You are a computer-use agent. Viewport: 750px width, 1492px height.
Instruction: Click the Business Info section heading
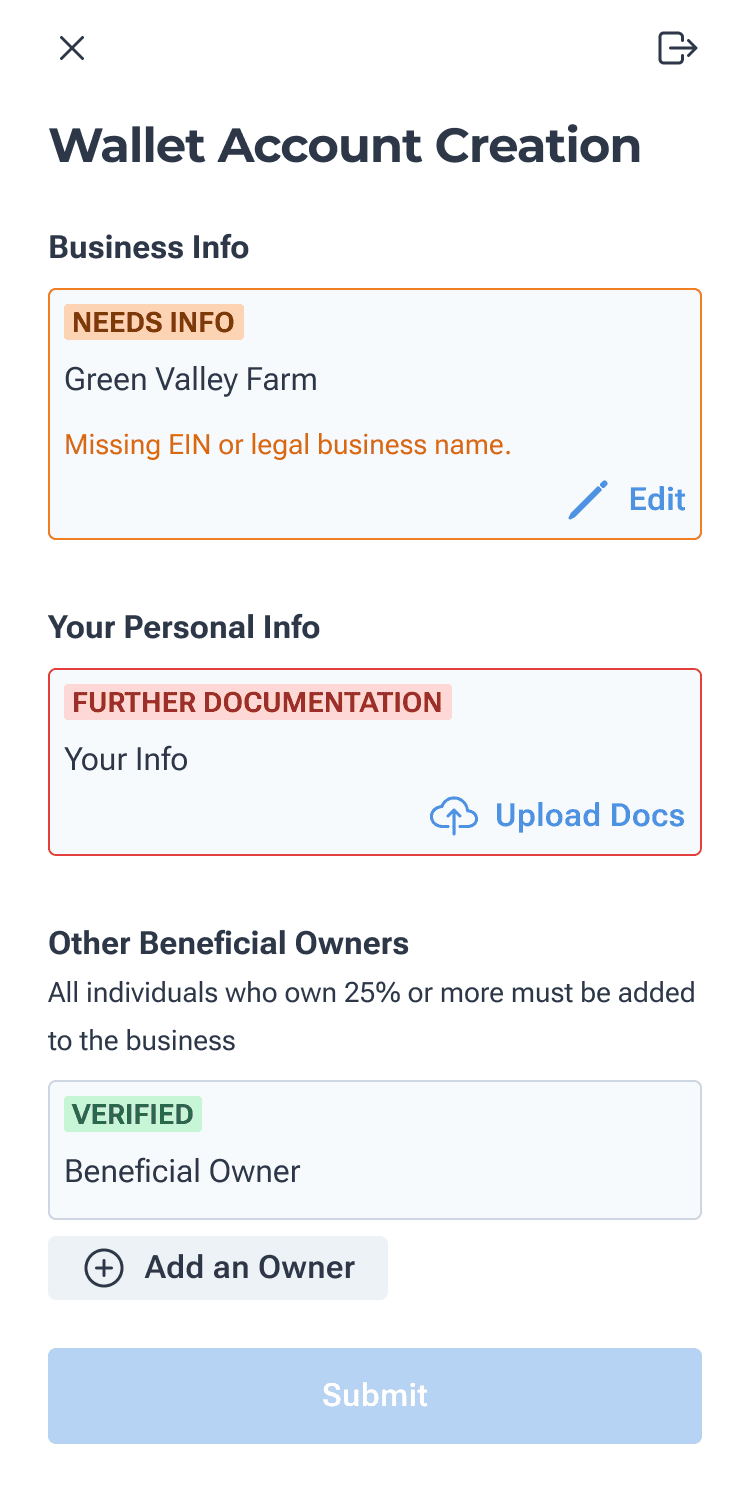tap(149, 247)
